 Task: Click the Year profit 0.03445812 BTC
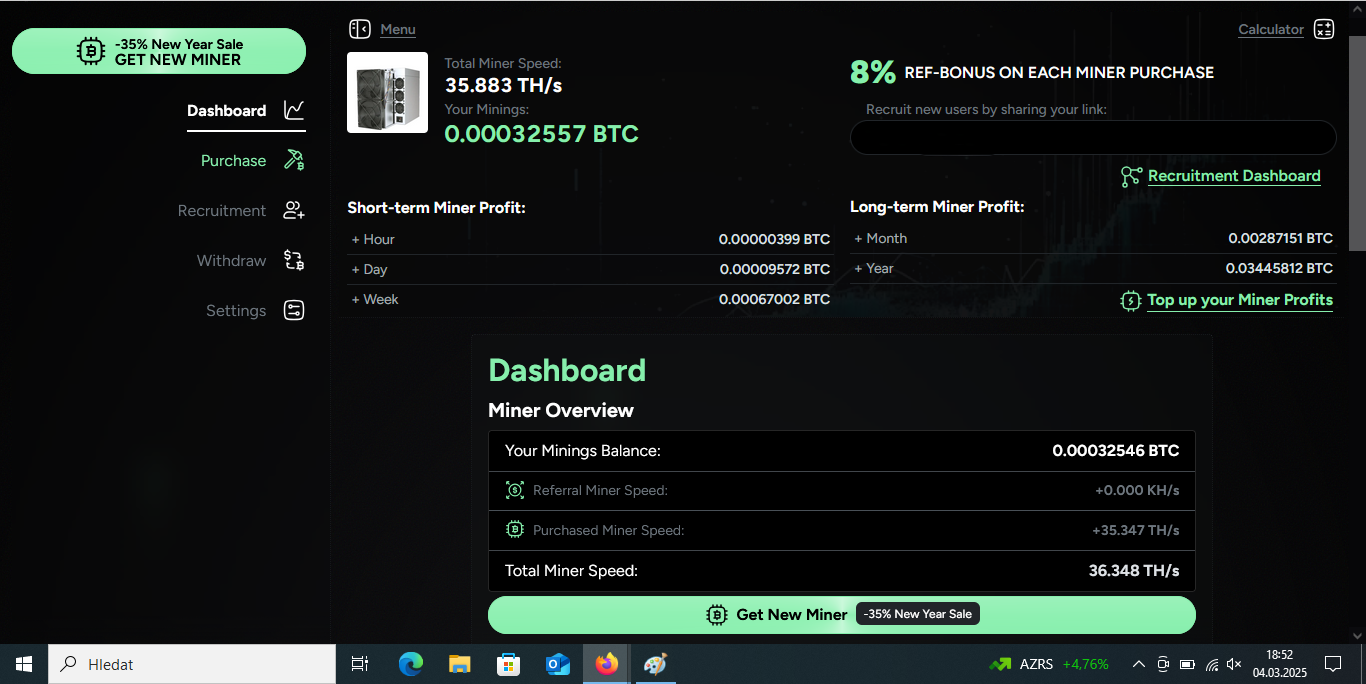[1280, 268]
